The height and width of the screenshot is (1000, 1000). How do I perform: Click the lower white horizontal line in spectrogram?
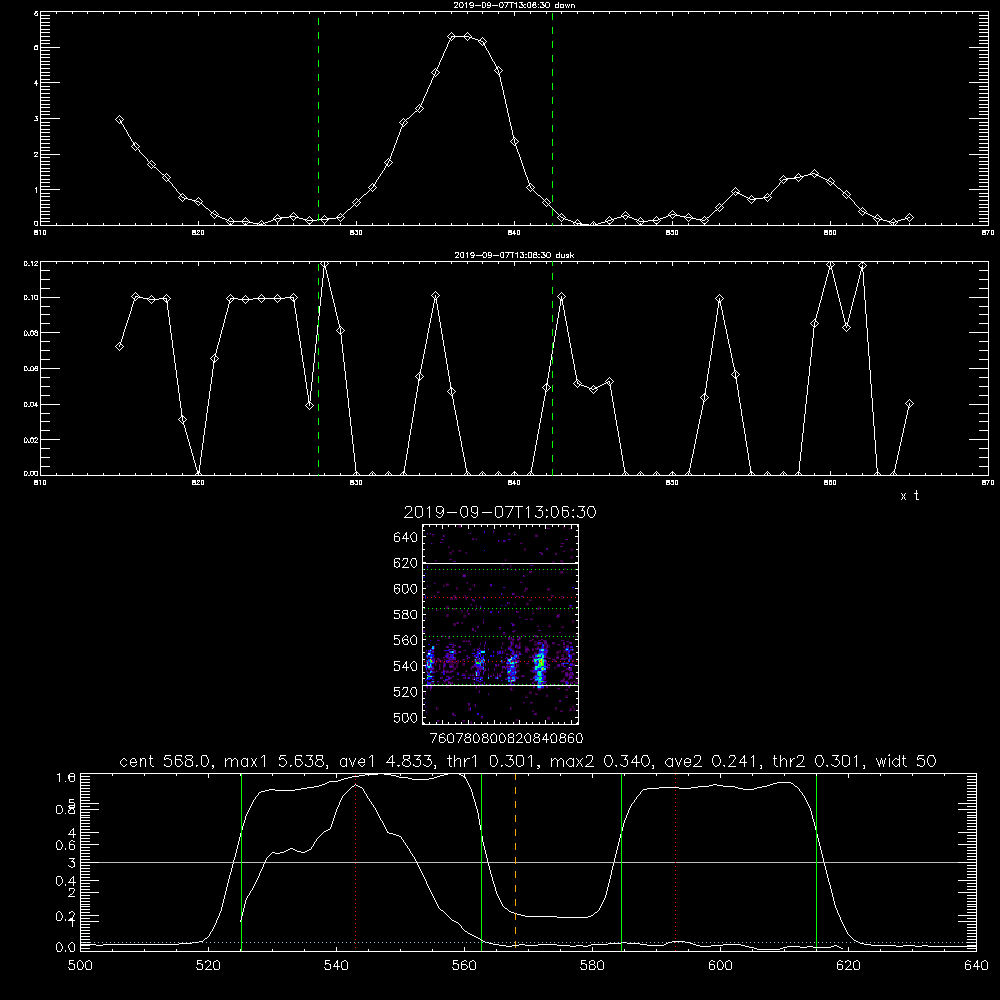tap(501, 685)
